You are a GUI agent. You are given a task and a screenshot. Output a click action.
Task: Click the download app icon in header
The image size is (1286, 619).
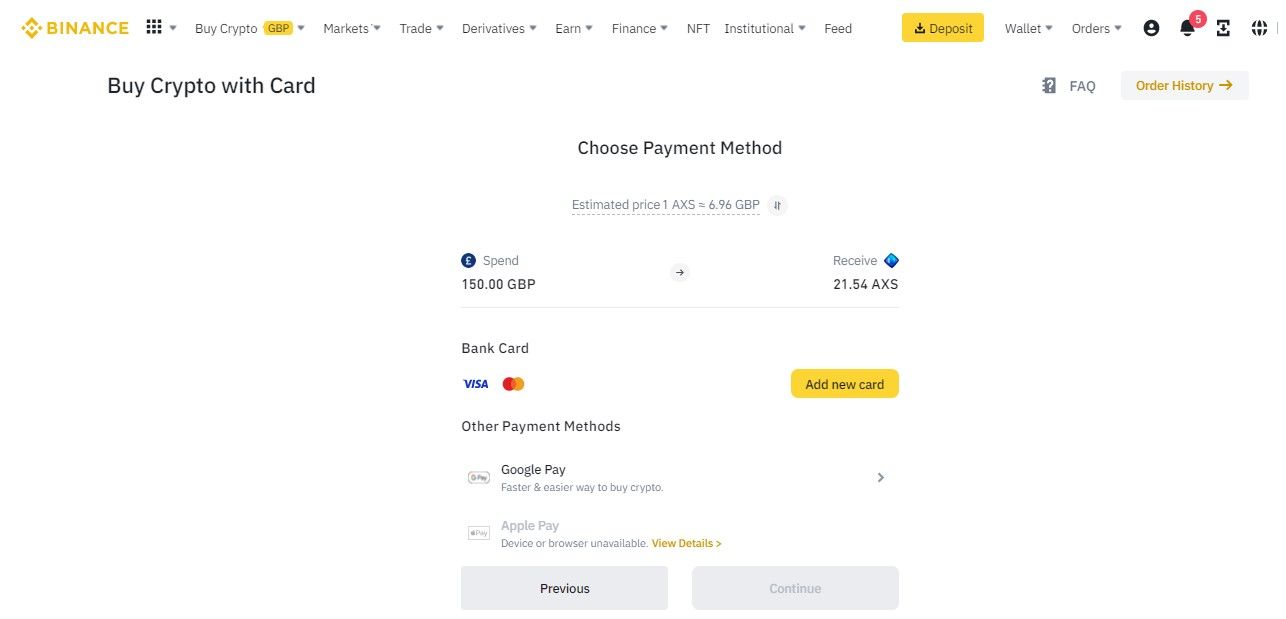click(1223, 28)
